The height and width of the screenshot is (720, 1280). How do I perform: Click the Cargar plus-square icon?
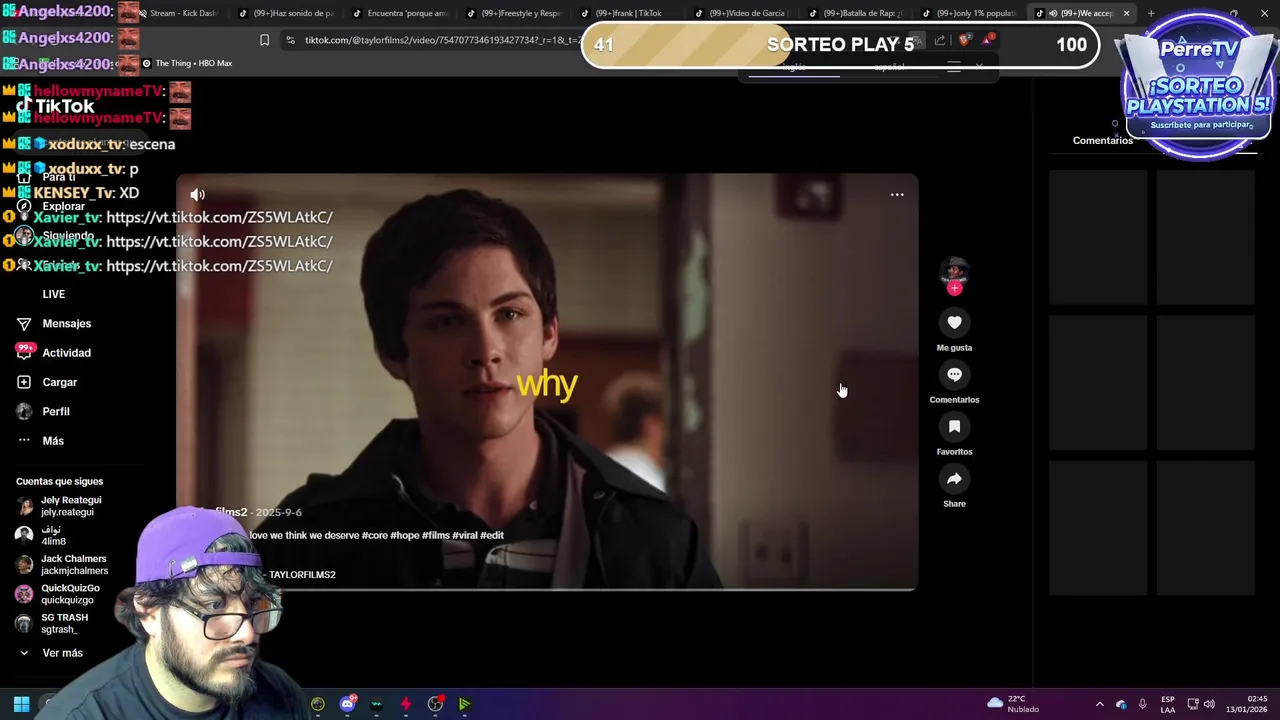24,382
